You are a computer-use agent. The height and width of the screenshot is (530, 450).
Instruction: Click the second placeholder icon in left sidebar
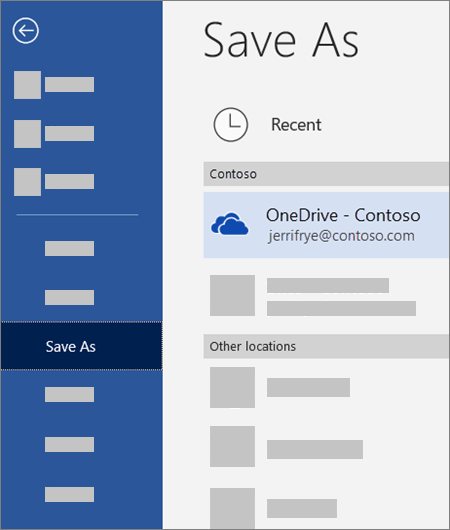(x=27, y=134)
